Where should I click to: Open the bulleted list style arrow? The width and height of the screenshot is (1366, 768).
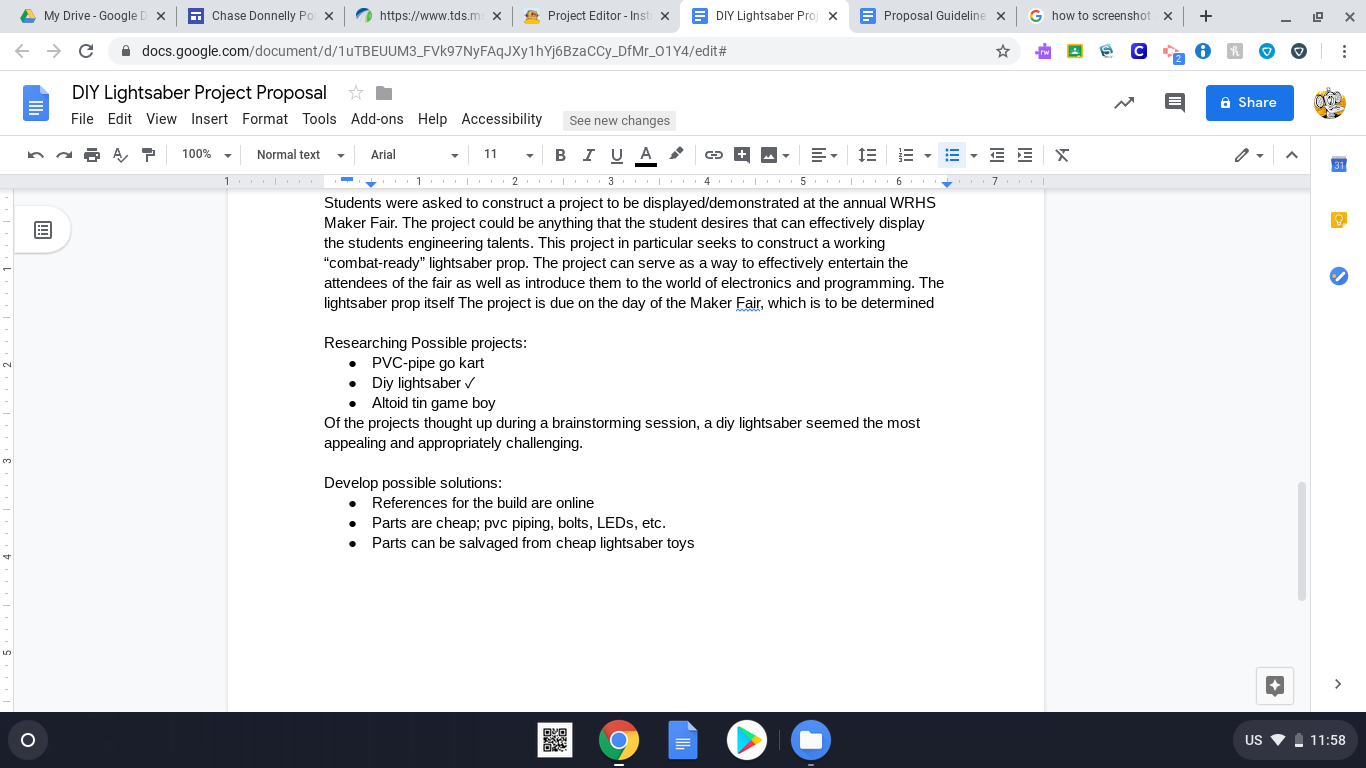tap(973, 155)
